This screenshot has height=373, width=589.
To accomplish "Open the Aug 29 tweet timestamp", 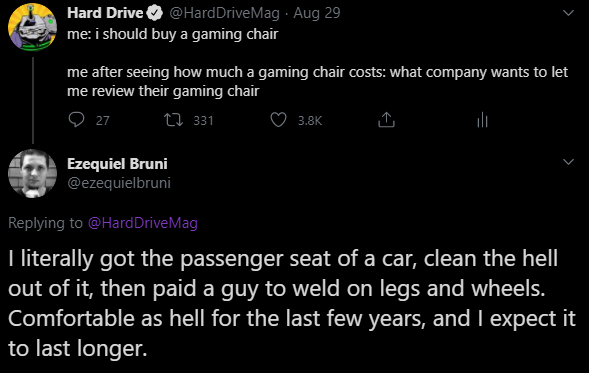I will (x=317, y=13).
